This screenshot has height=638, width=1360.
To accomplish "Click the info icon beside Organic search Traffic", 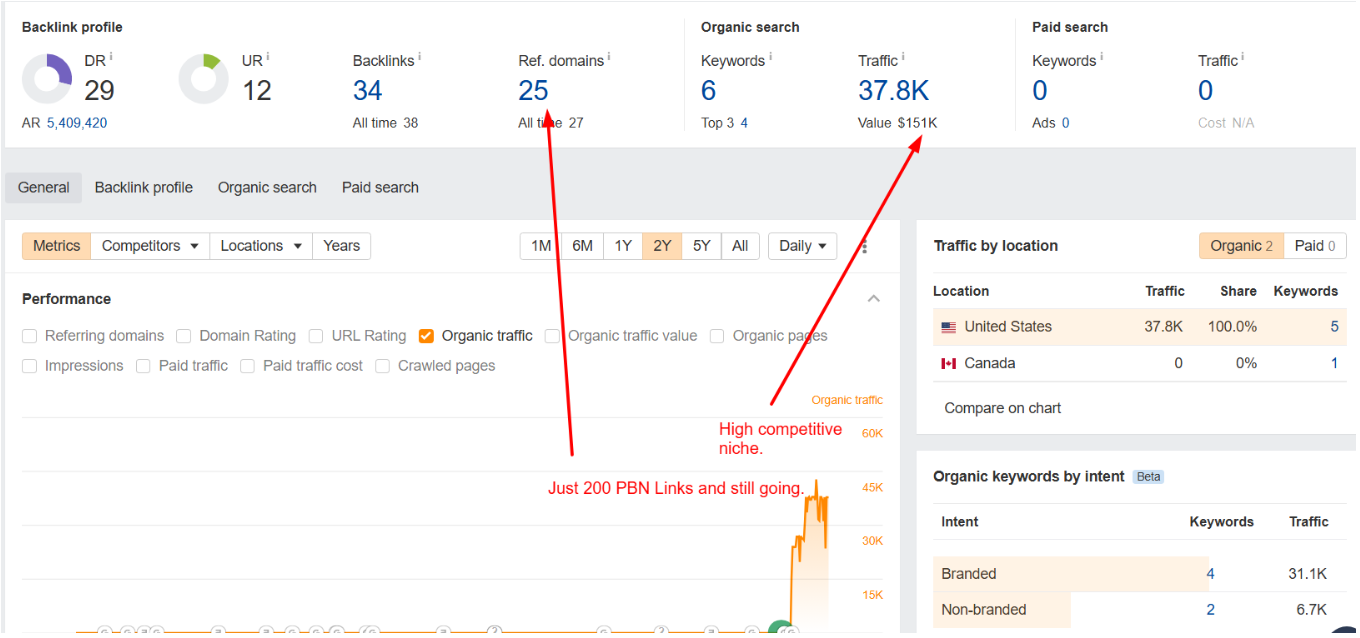I will [x=903, y=57].
